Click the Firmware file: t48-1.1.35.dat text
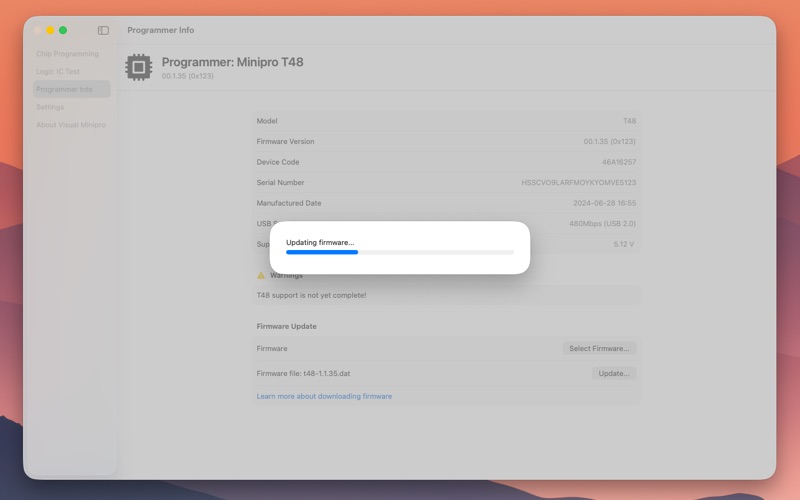 pos(303,373)
